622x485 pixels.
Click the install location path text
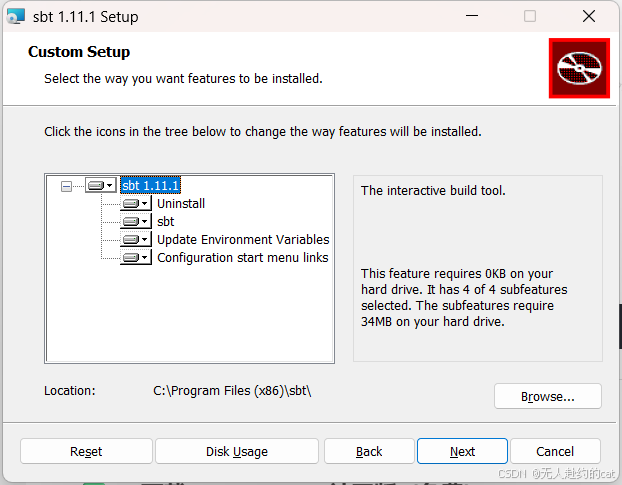coord(232,391)
